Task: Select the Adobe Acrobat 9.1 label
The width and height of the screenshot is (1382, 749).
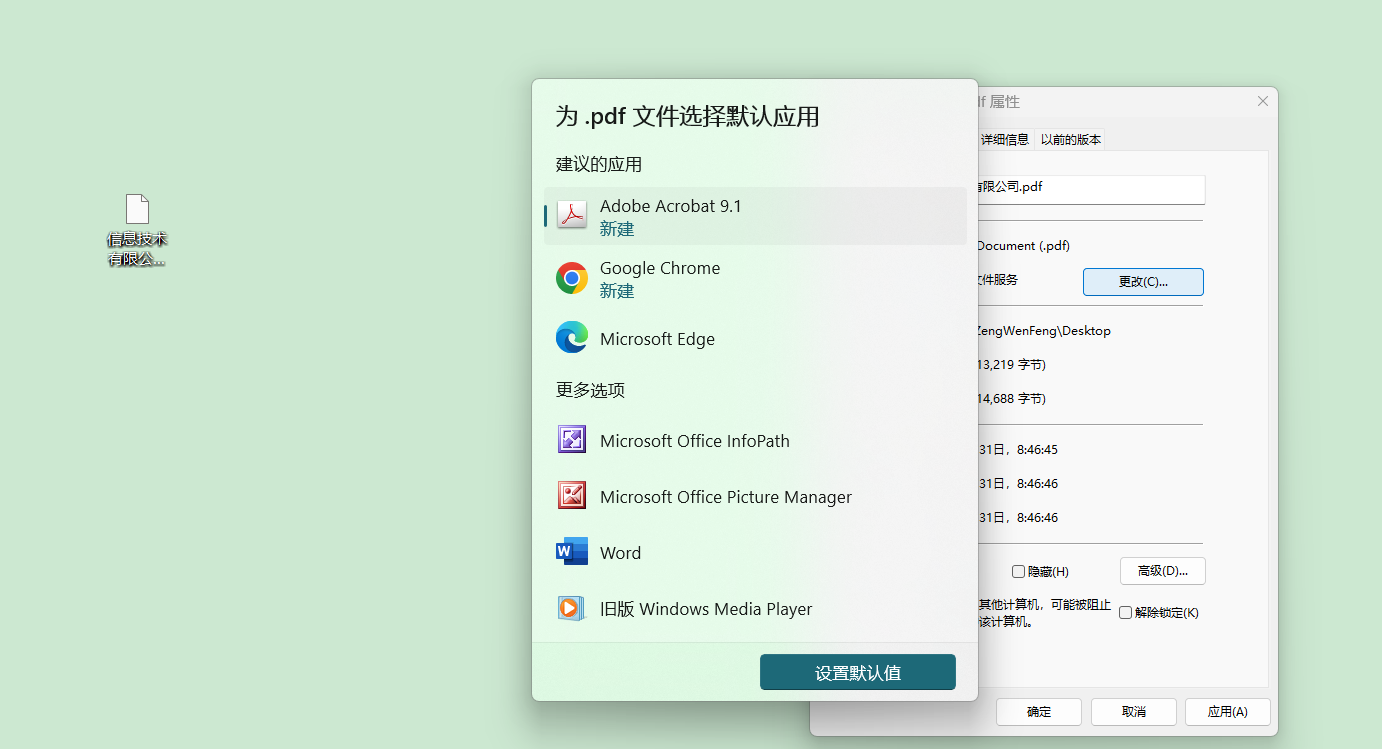Action: pyautogui.click(x=671, y=206)
